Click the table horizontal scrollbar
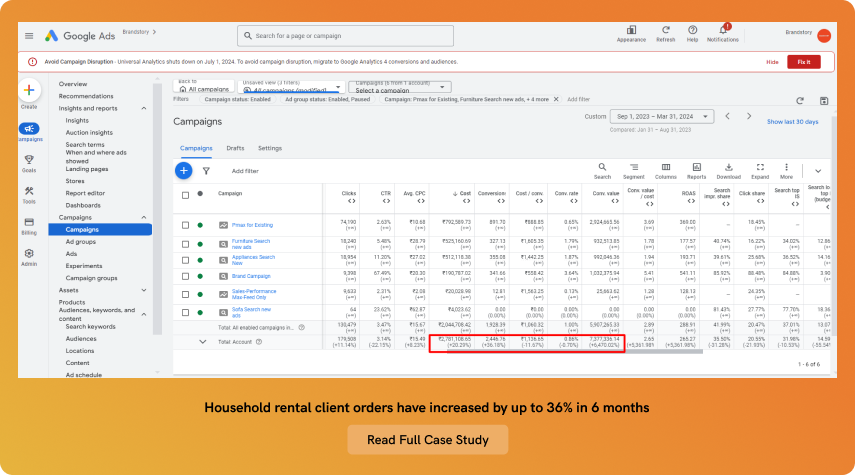This screenshot has height=475, width=855. 575,352
